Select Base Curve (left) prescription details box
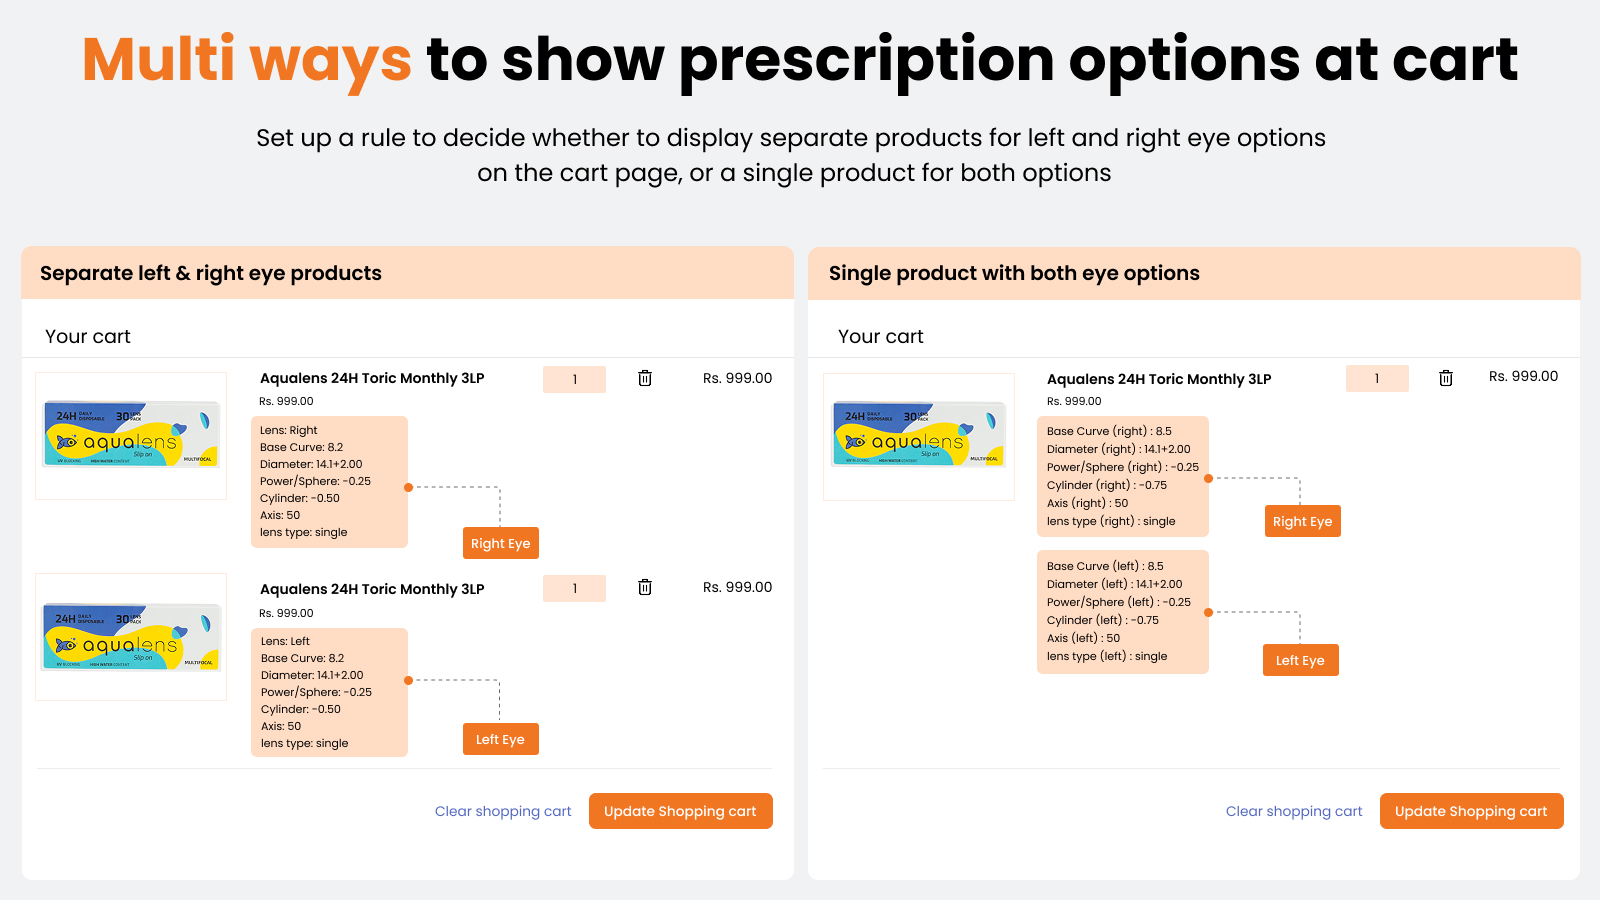The image size is (1600, 900). click(1122, 612)
